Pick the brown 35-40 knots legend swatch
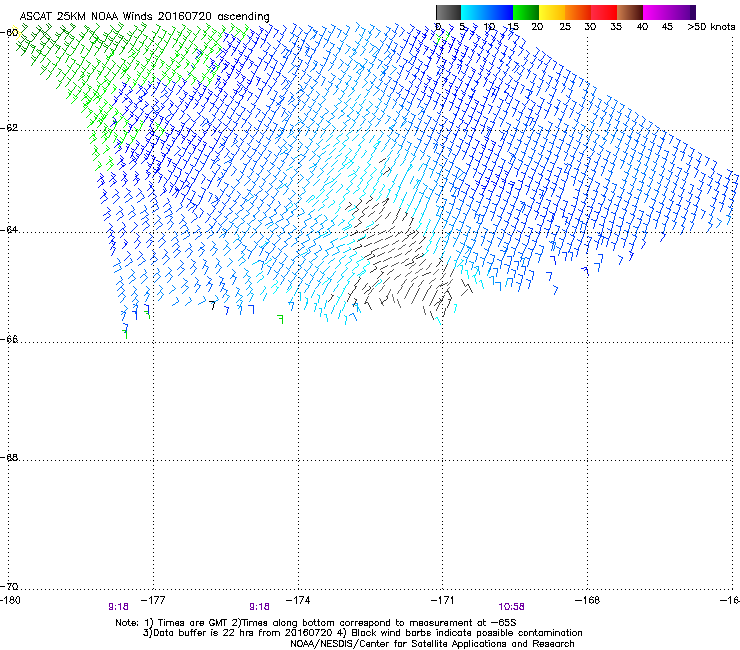Screen dimensions: 740x650 [x=630, y=12]
